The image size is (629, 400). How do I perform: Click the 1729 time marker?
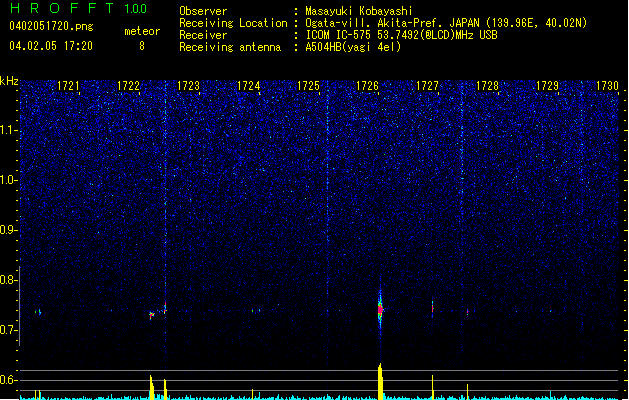click(x=547, y=86)
